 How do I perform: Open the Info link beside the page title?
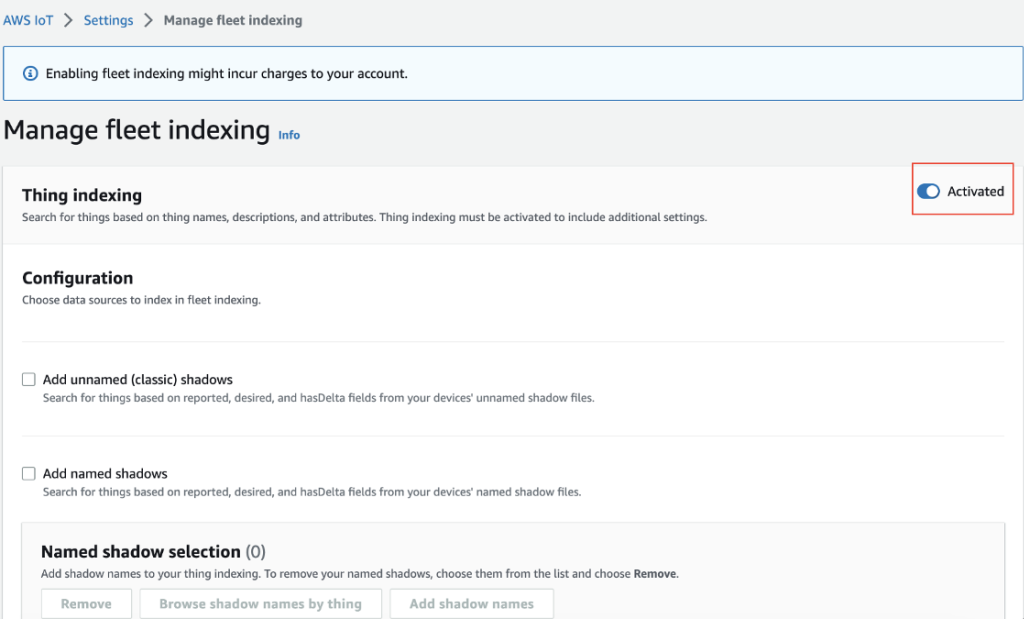click(289, 135)
